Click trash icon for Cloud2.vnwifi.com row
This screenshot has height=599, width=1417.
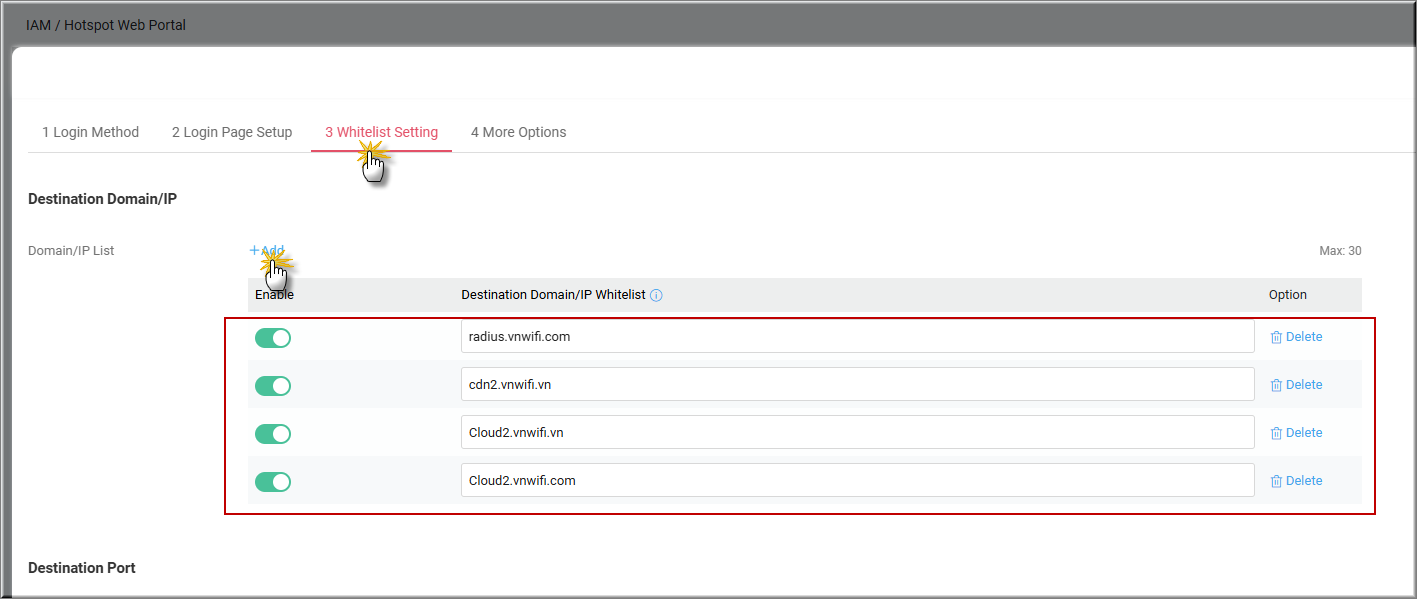tap(1276, 482)
